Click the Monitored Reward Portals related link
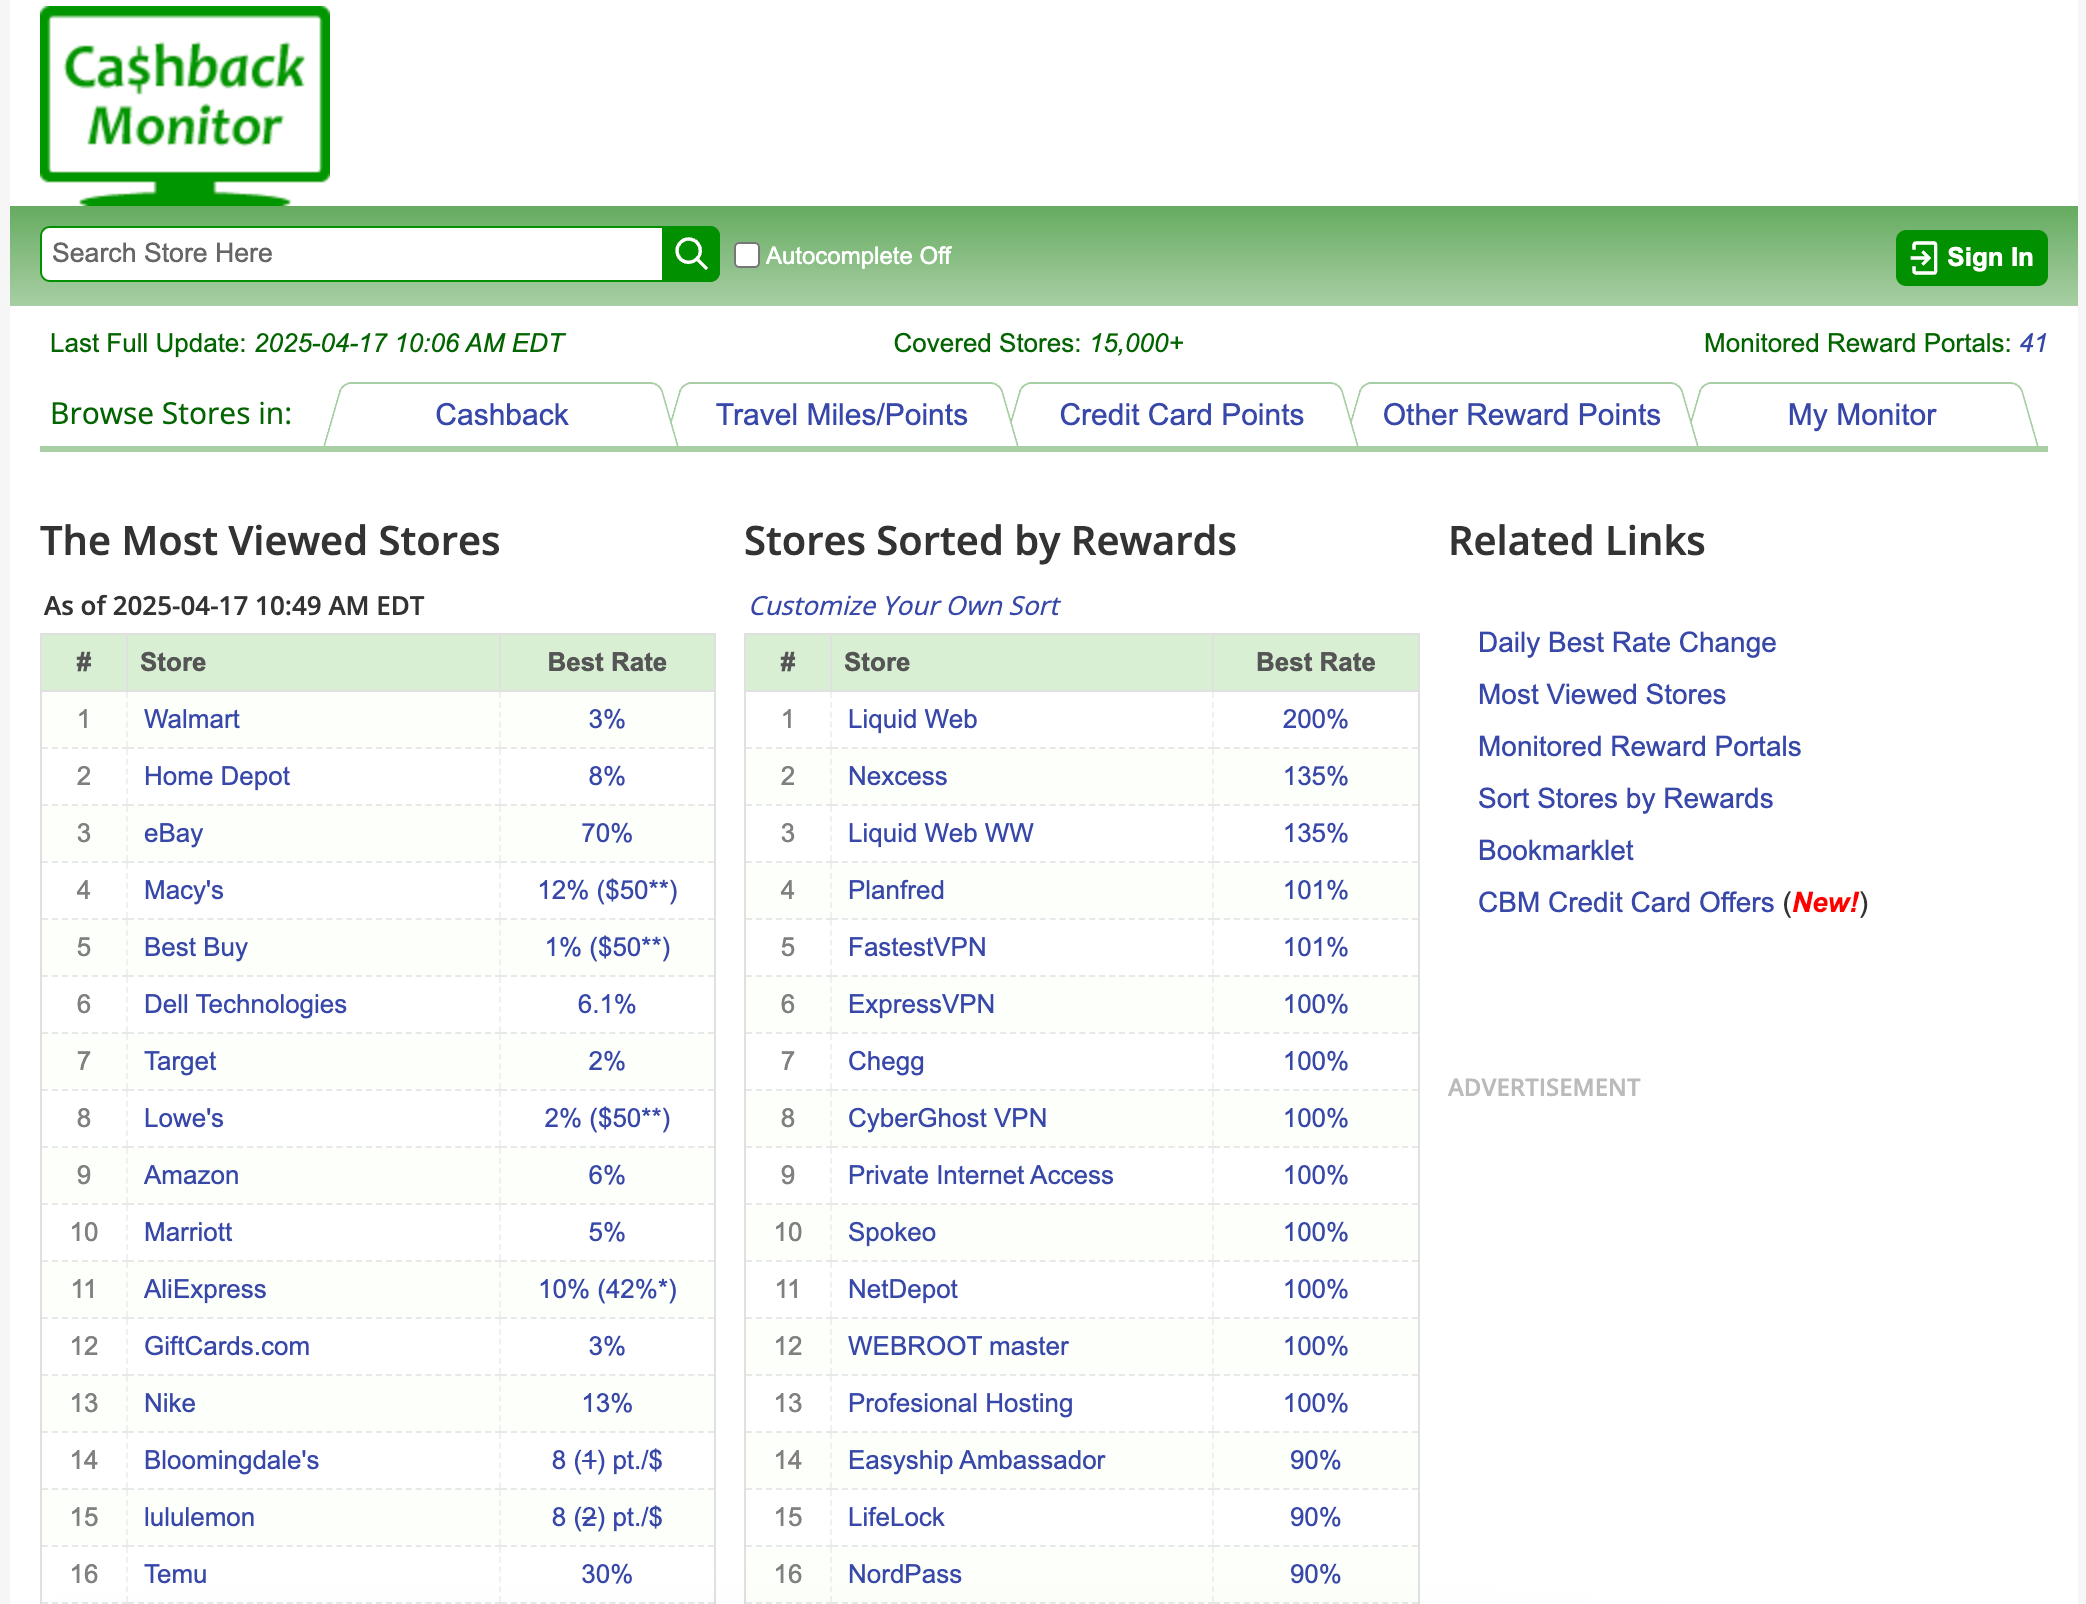The width and height of the screenshot is (2086, 1604). pos(1639,747)
